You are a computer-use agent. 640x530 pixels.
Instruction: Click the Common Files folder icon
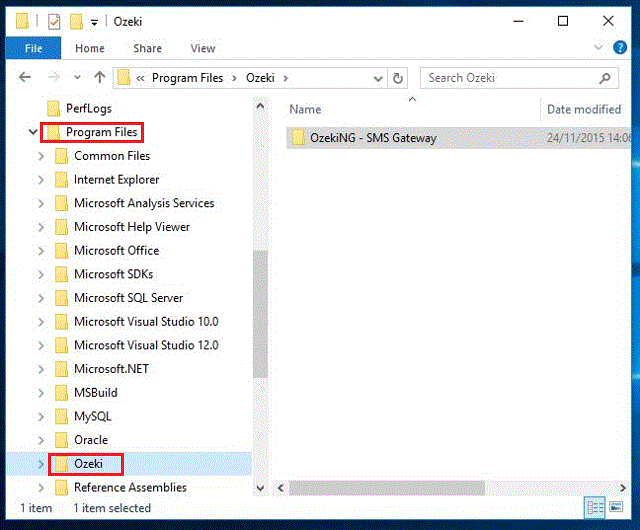point(61,156)
